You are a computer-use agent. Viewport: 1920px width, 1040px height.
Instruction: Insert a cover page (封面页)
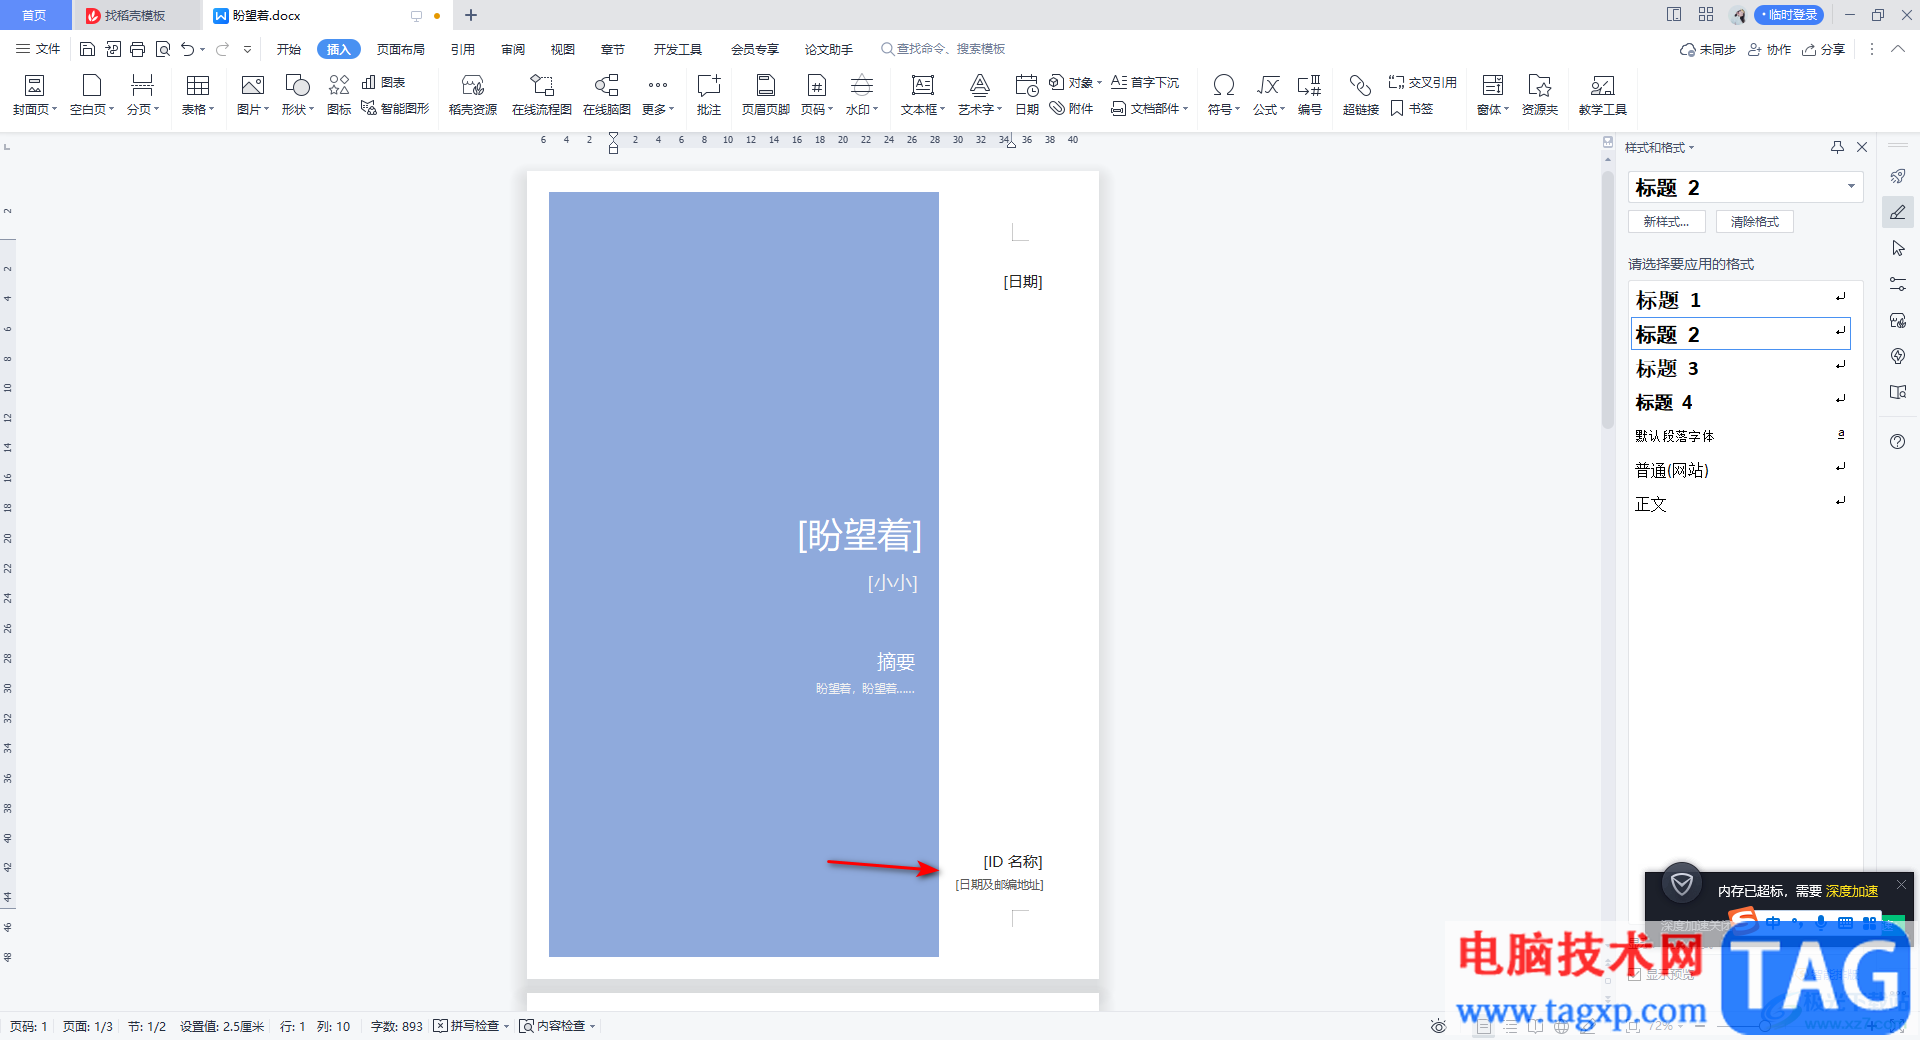click(x=34, y=95)
